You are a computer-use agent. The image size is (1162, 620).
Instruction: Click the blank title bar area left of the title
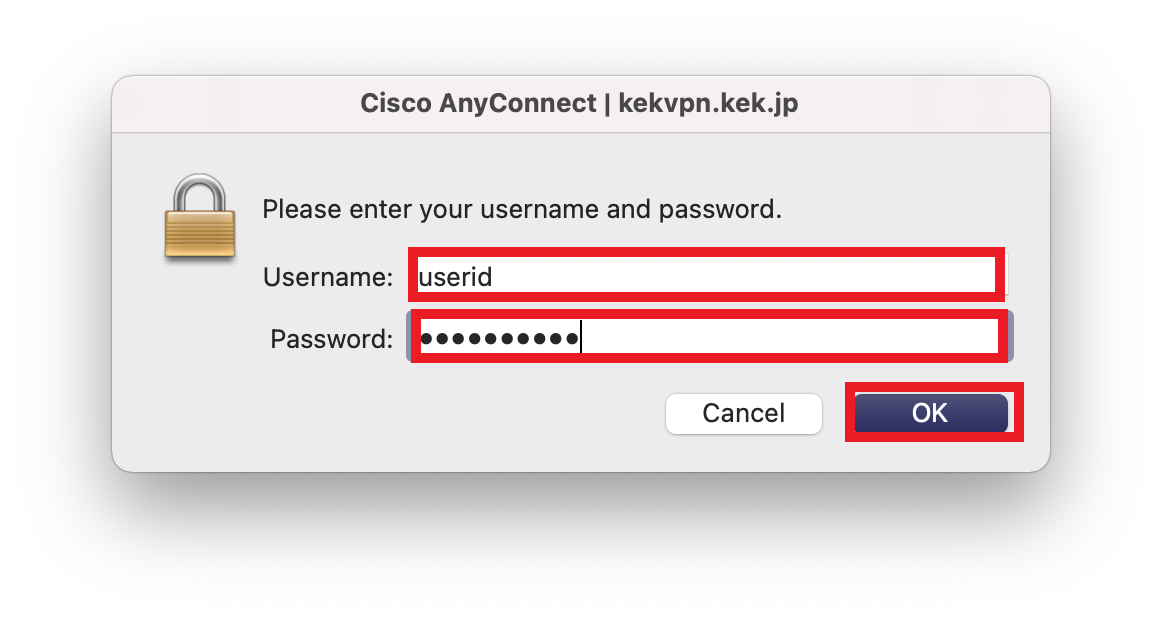click(x=230, y=104)
